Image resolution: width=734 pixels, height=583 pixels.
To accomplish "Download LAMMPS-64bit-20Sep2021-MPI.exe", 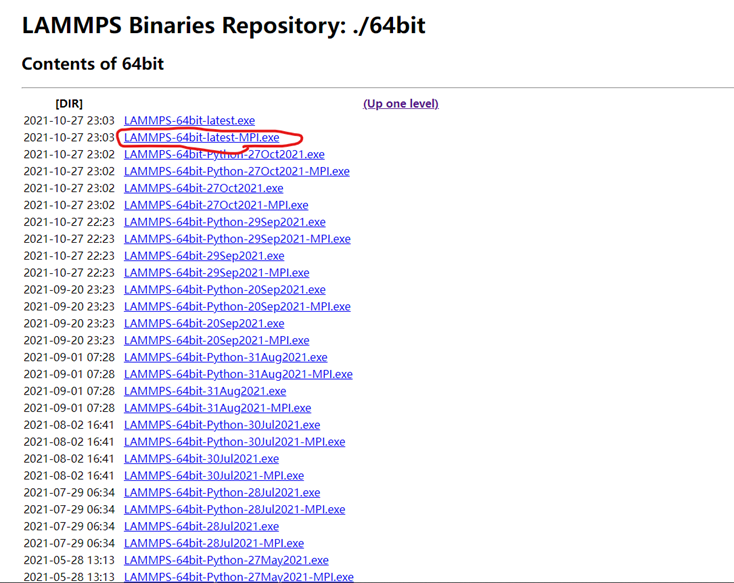I will point(217,340).
